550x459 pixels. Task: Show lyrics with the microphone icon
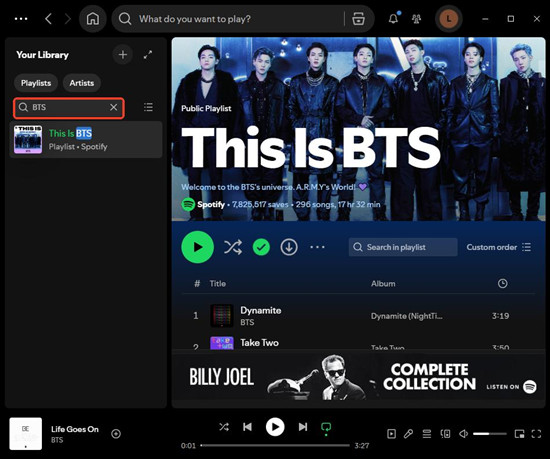point(408,434)
